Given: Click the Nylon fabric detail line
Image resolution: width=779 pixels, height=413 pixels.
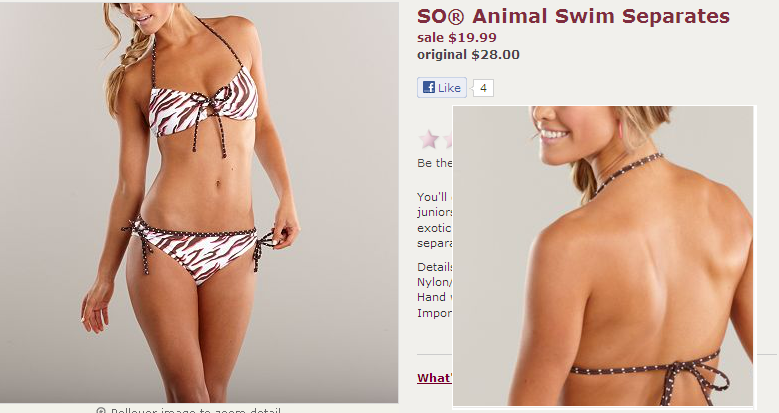Looking at the screenshot, I should point(435,282).
